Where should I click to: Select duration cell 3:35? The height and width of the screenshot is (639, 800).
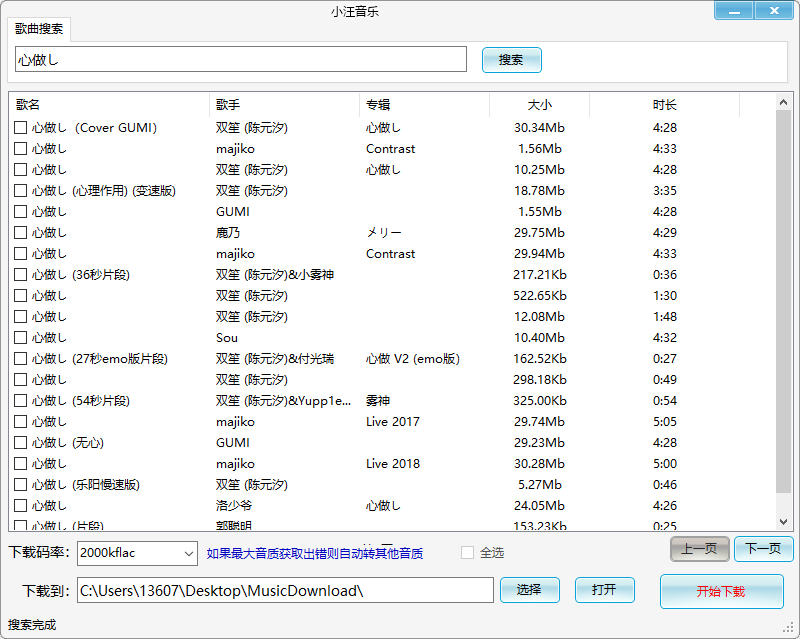click(665, 190)
